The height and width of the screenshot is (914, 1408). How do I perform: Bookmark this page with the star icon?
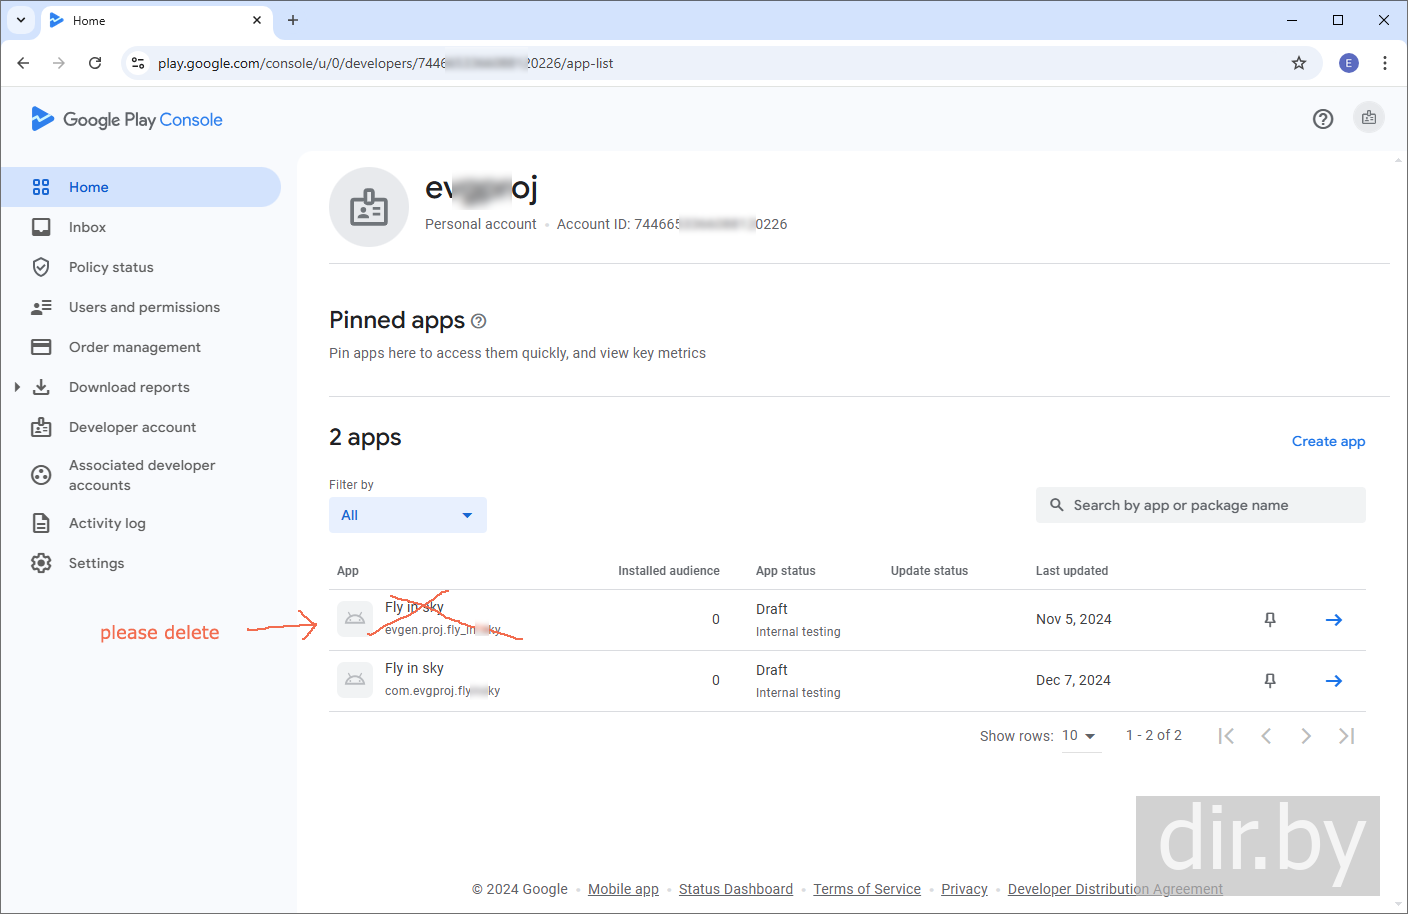1298,63
